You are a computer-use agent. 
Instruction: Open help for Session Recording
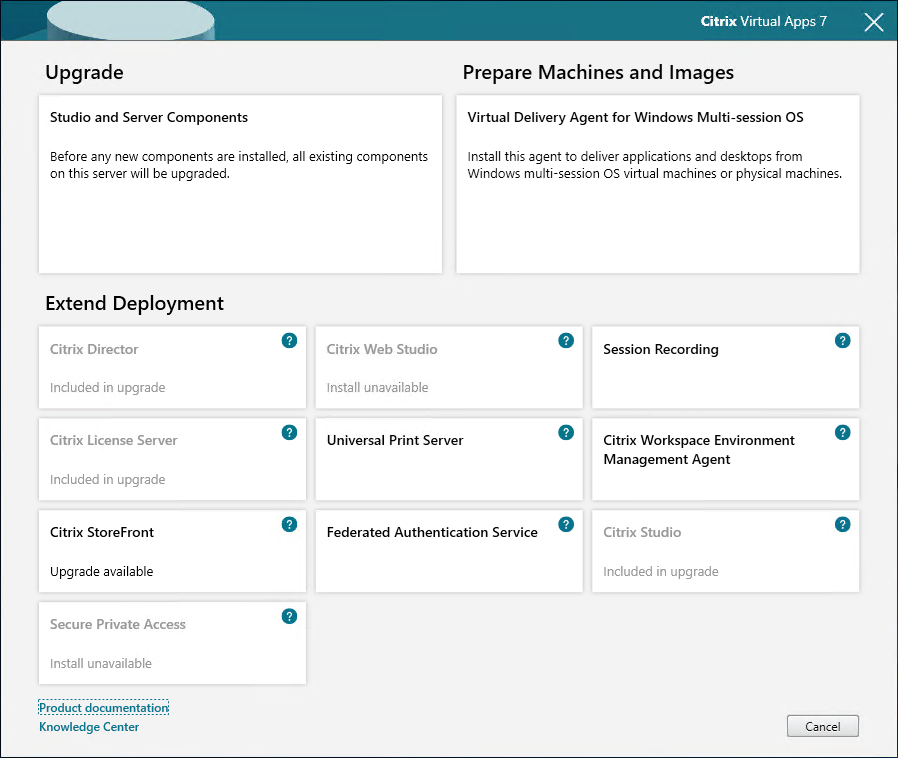(x=842, y=341)
